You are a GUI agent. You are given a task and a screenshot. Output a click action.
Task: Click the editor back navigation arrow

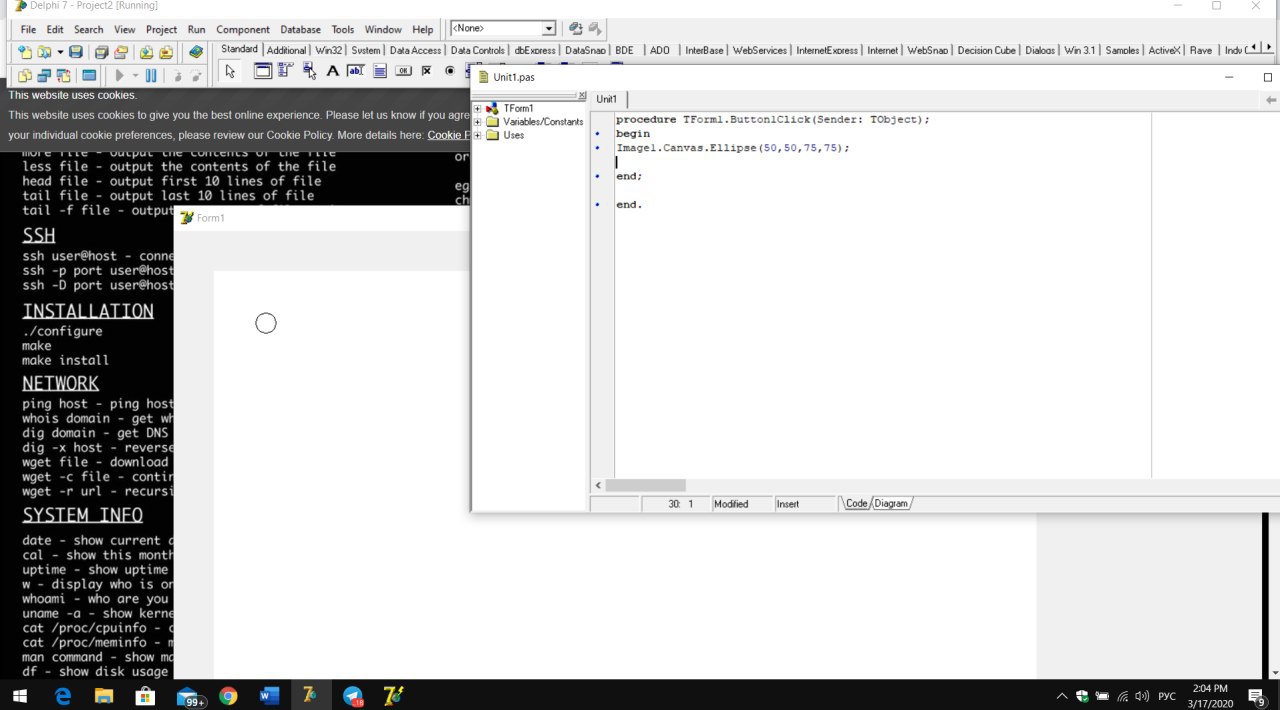coord(1271,100)
